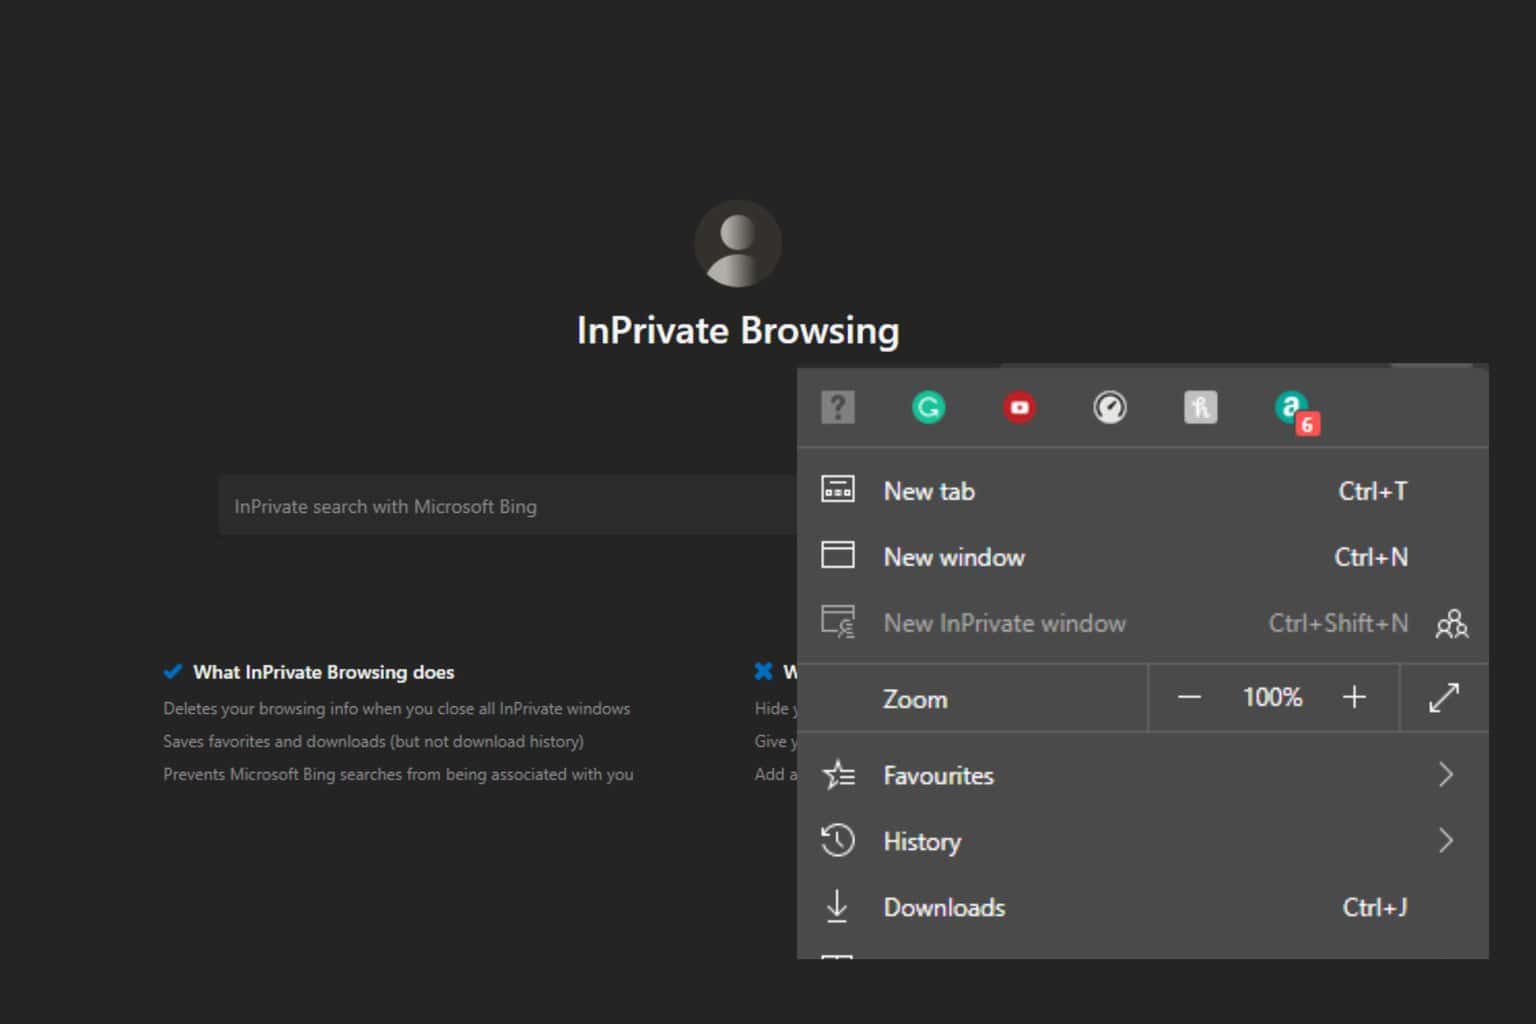1536x1024 pixels.
Task: Click the Ctrl+N shortcut text
Action: click(1371, 557)
